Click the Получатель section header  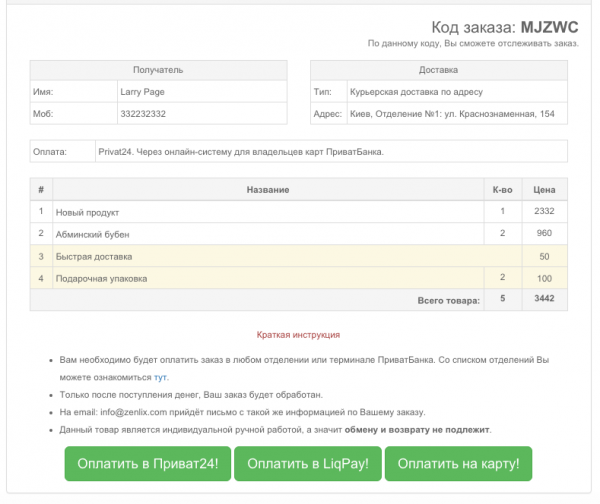coord(158,70)
